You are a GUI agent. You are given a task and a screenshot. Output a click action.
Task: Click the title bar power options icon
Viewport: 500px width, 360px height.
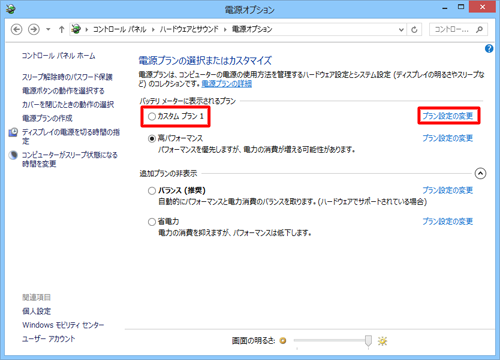[11, 9]
